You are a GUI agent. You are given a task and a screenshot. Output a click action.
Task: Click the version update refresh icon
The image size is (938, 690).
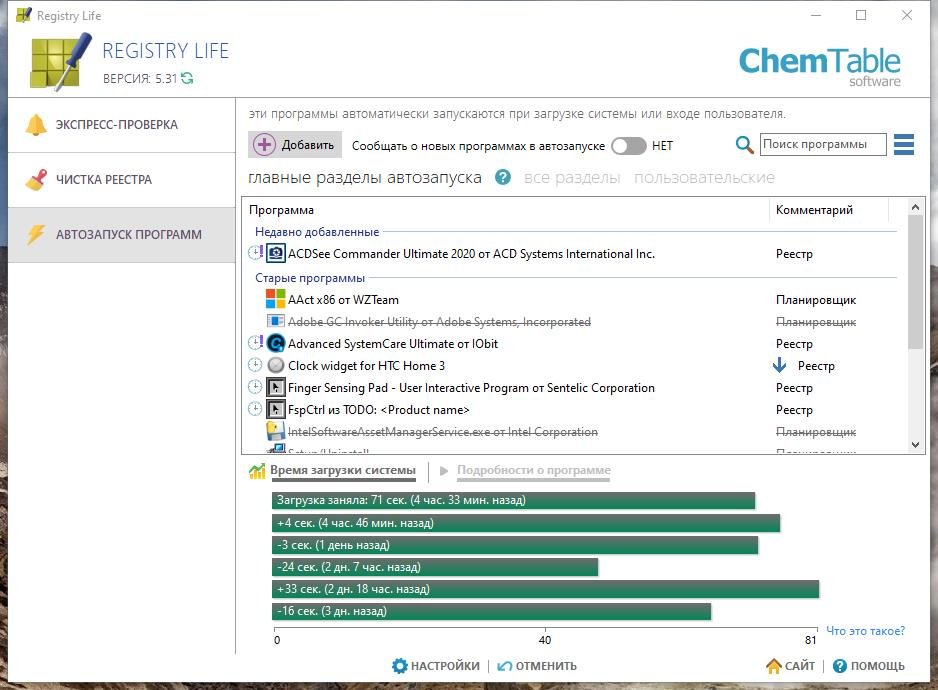[187, 78]
